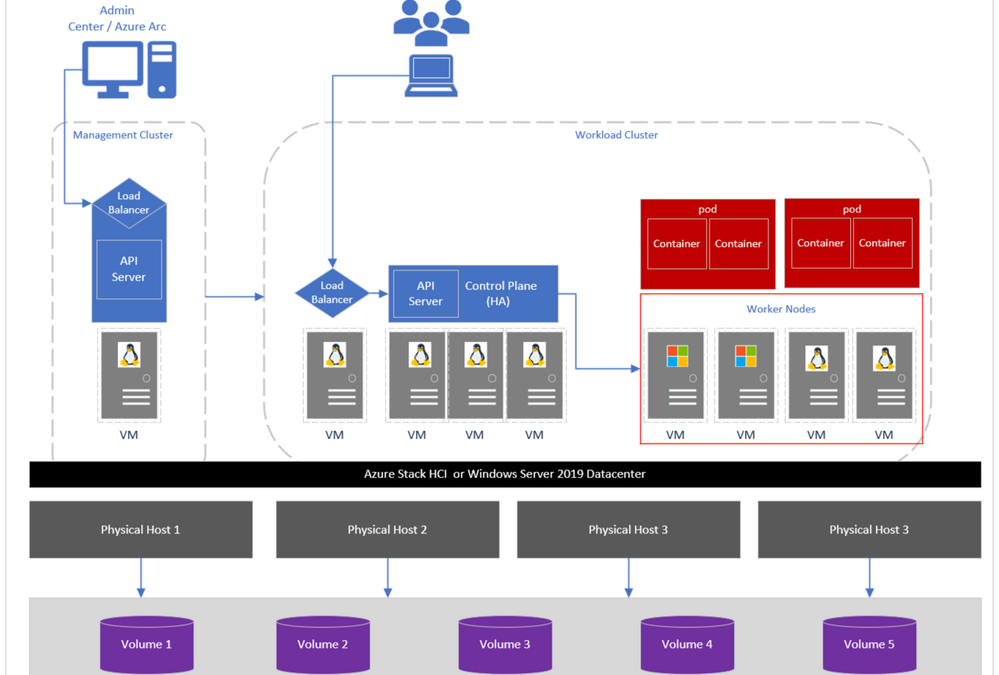Click the Worker Nodes label
The width and height of the screenshot is (999, 675).
(781, 309)
